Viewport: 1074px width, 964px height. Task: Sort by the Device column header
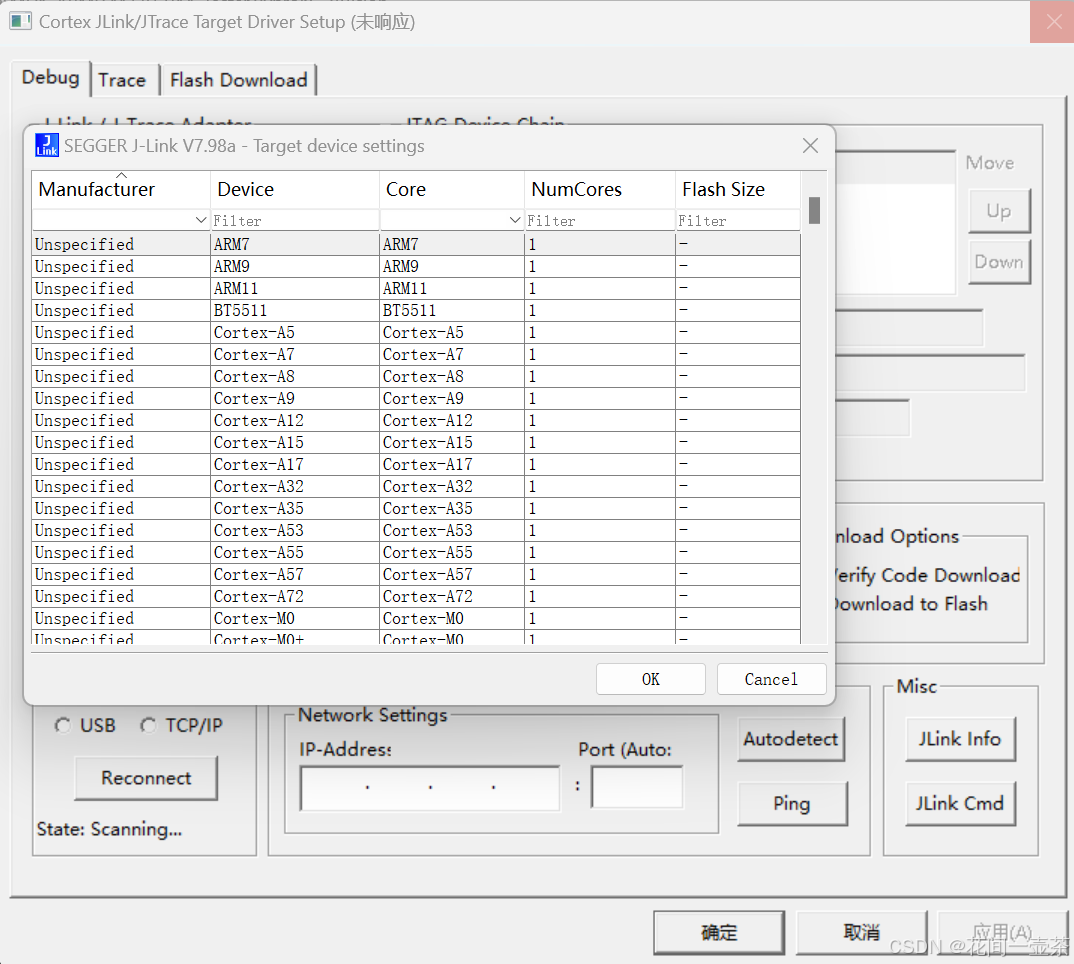click(295, 189)
